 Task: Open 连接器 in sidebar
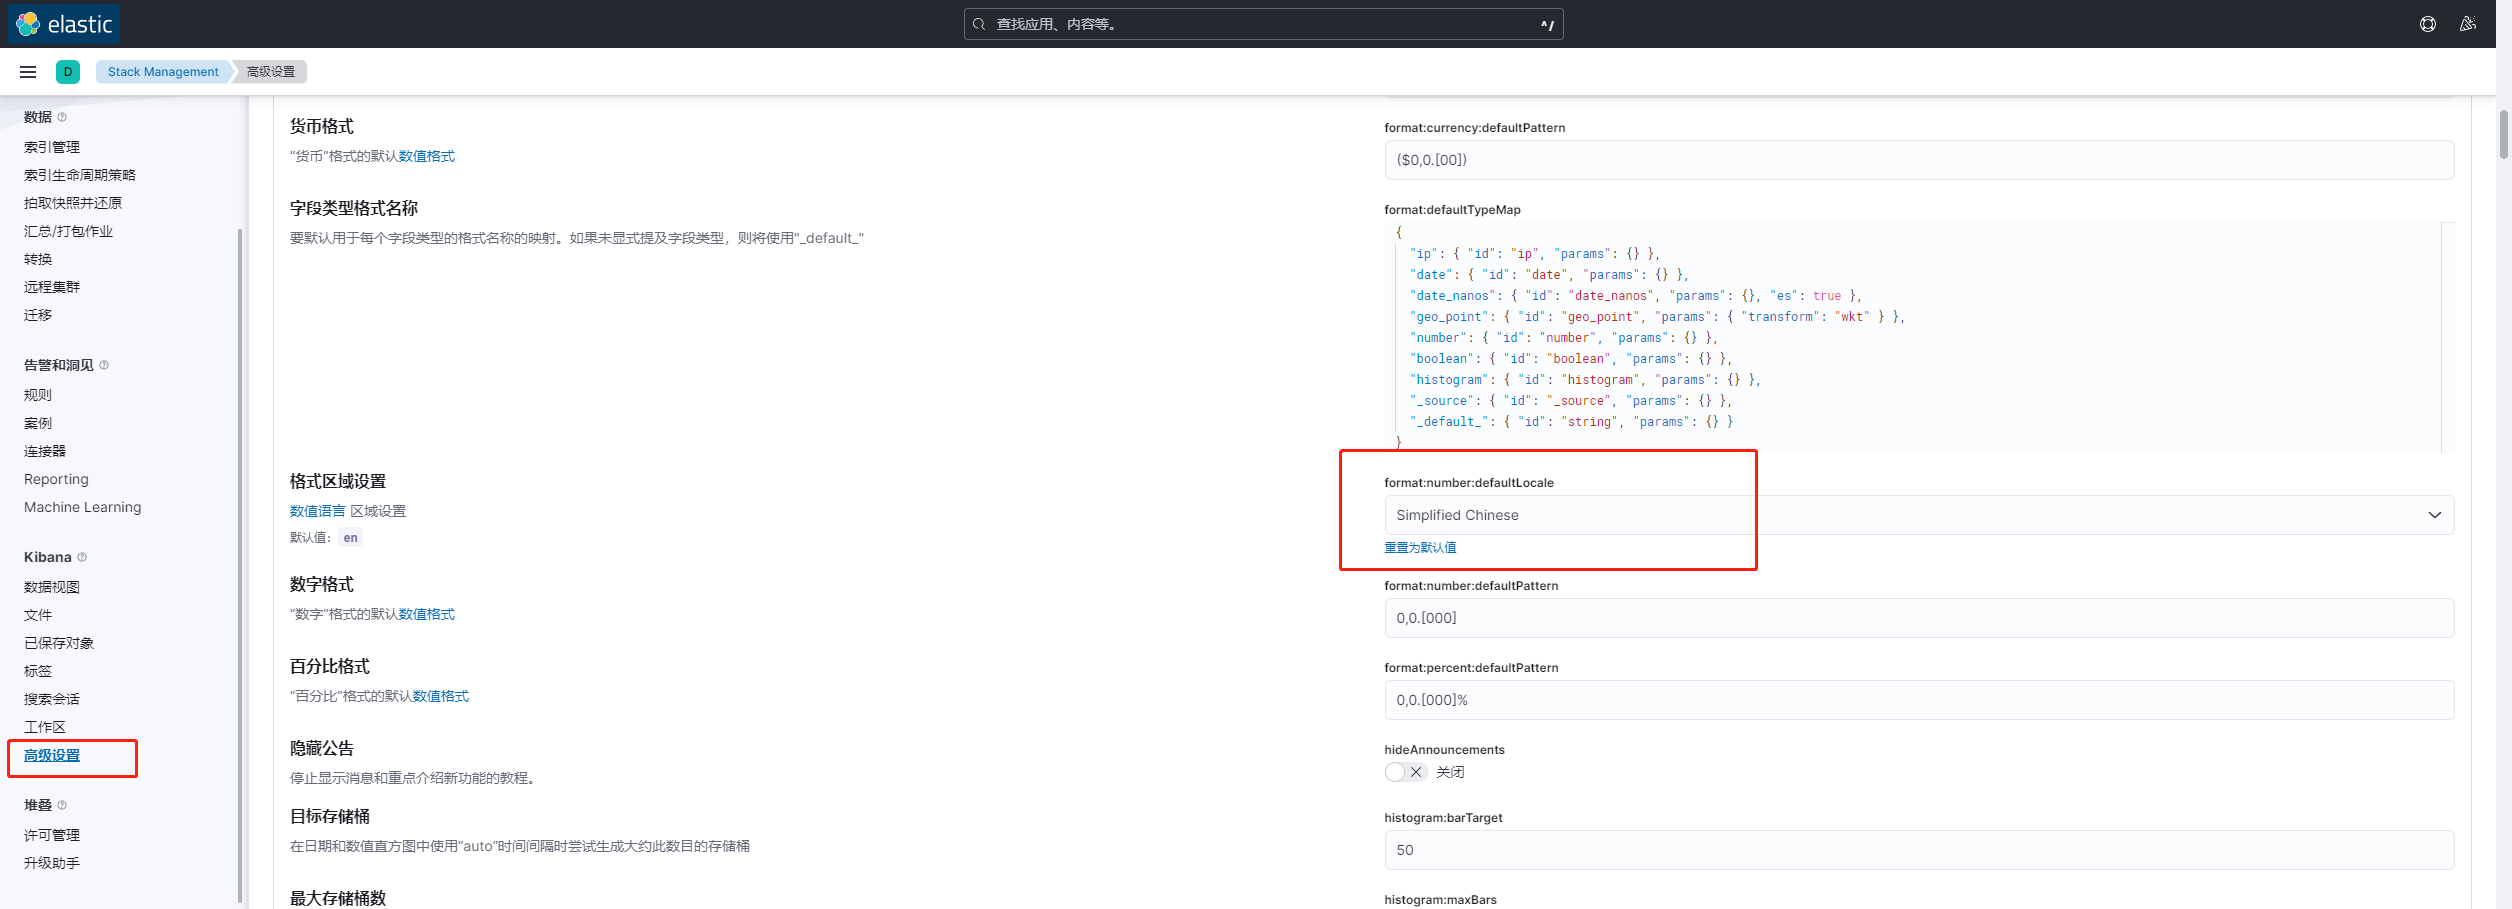[x=45, y=451]
